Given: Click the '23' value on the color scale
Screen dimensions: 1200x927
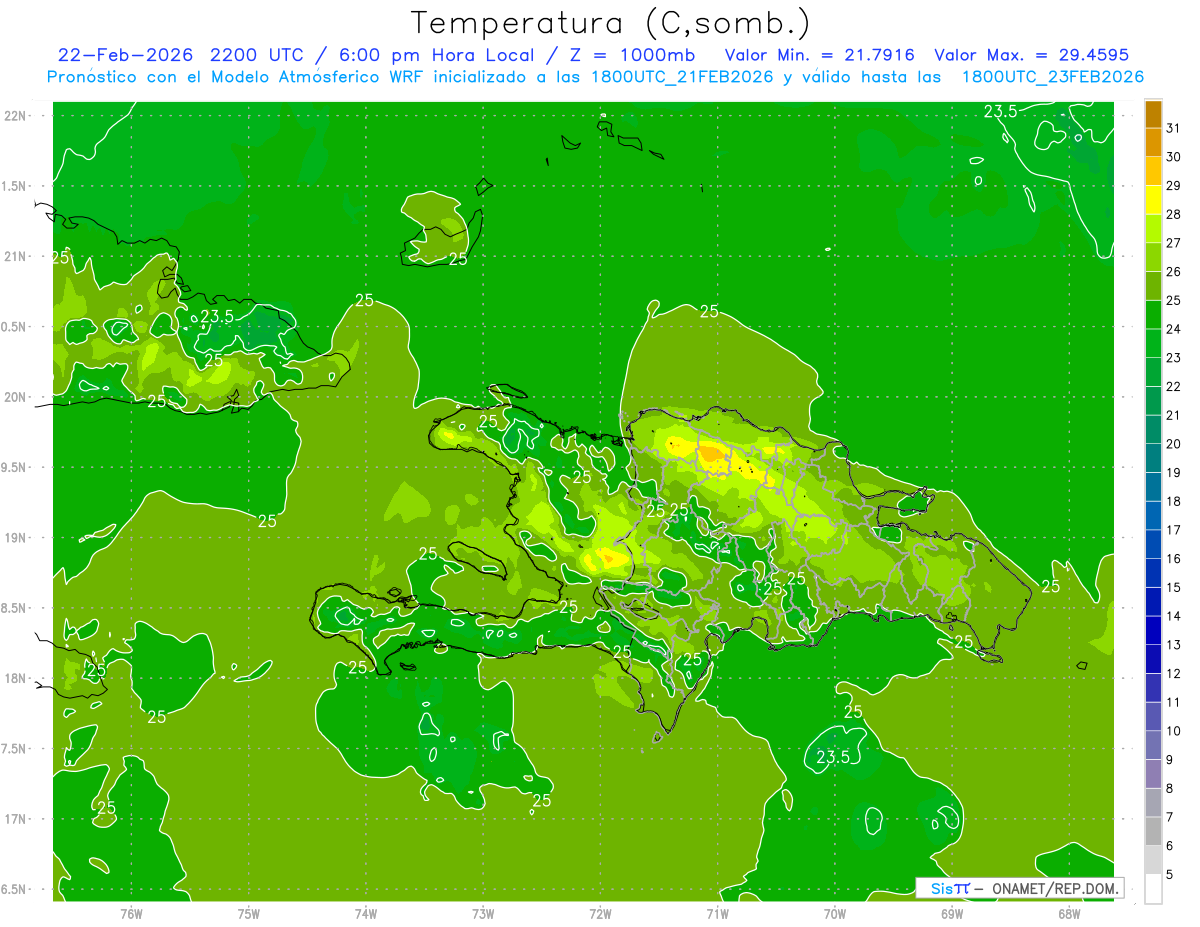Looking at the screenshot, I should pos(1174,358).
